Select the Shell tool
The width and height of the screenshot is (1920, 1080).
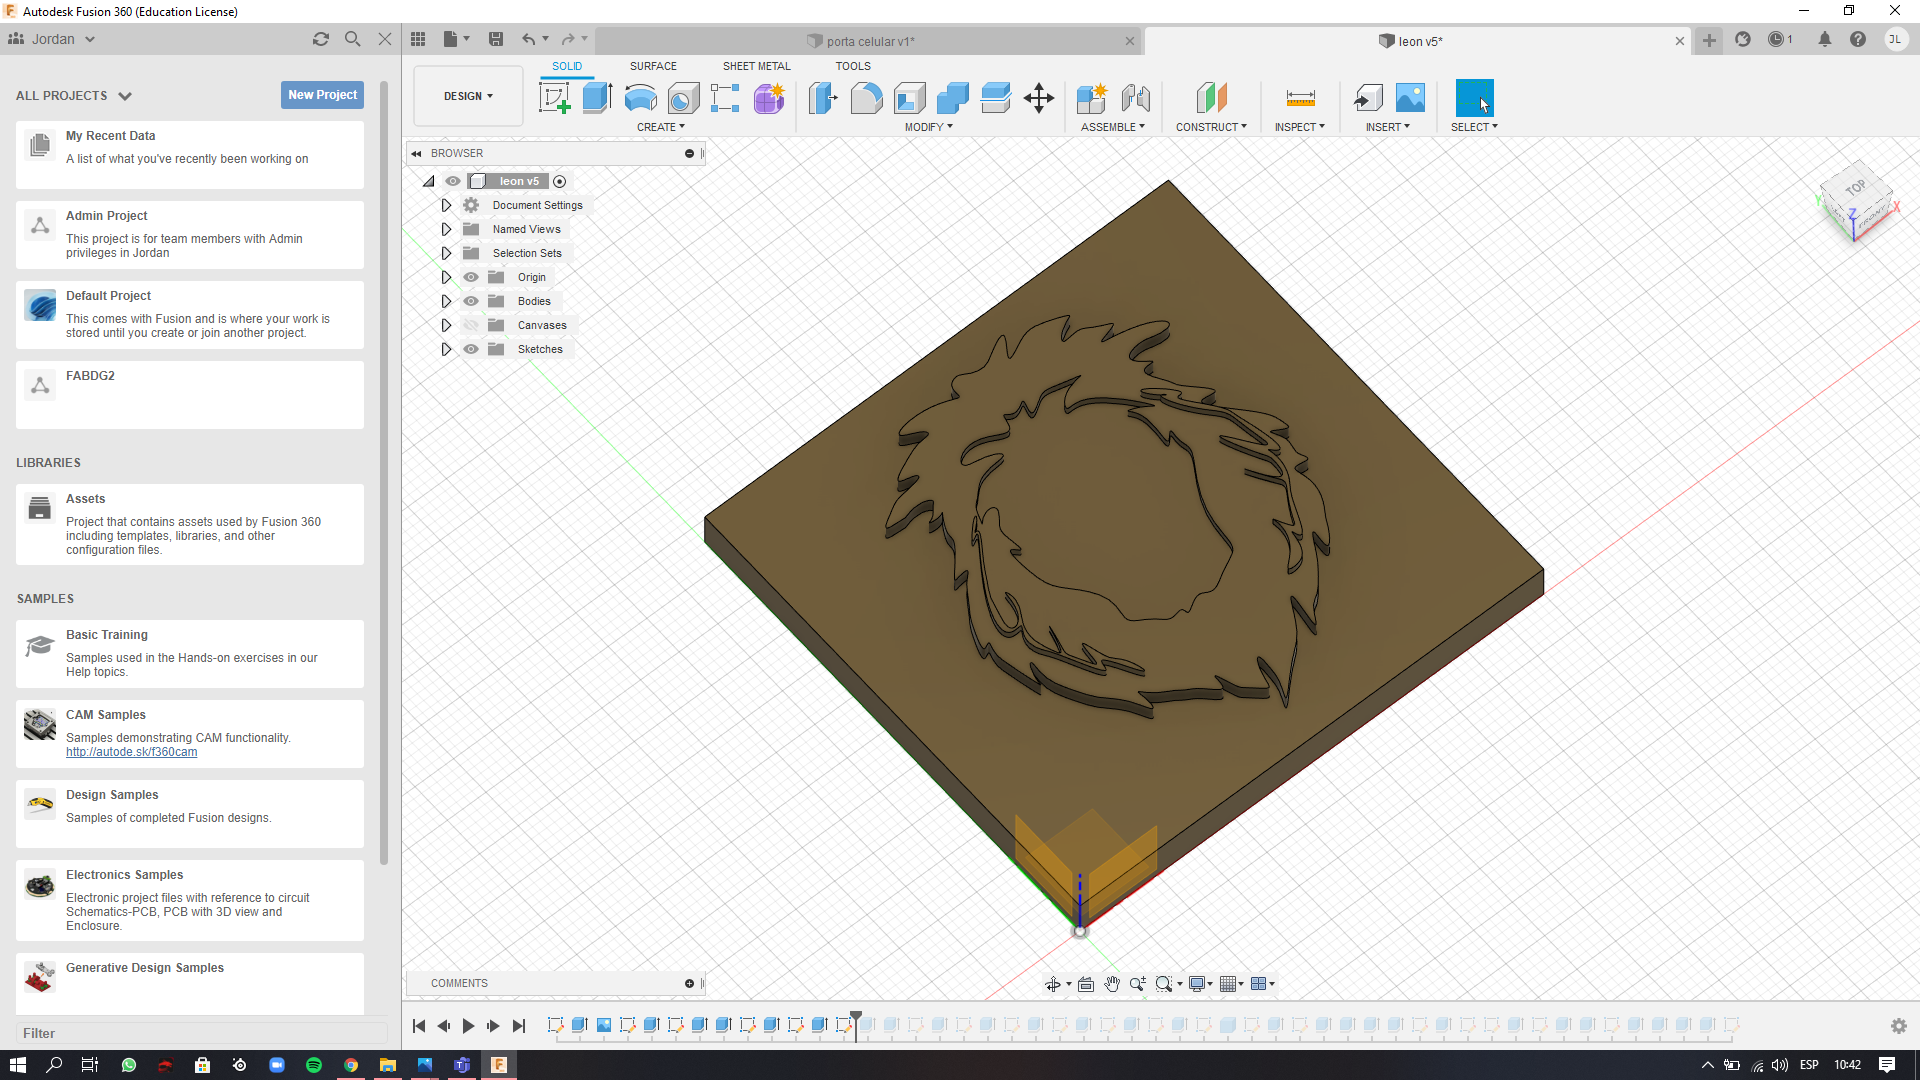(910, 98)
